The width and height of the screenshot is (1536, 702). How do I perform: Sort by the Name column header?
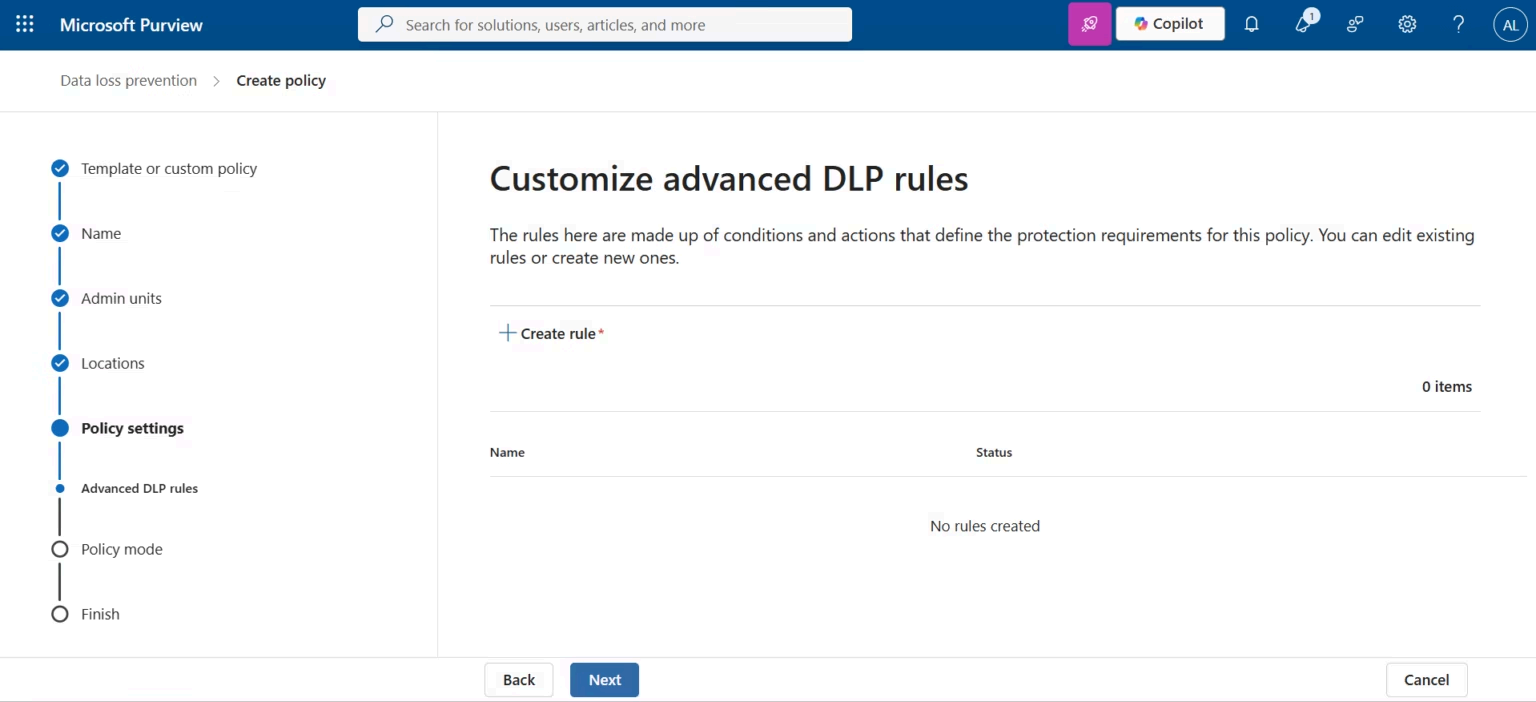[507, 452]
